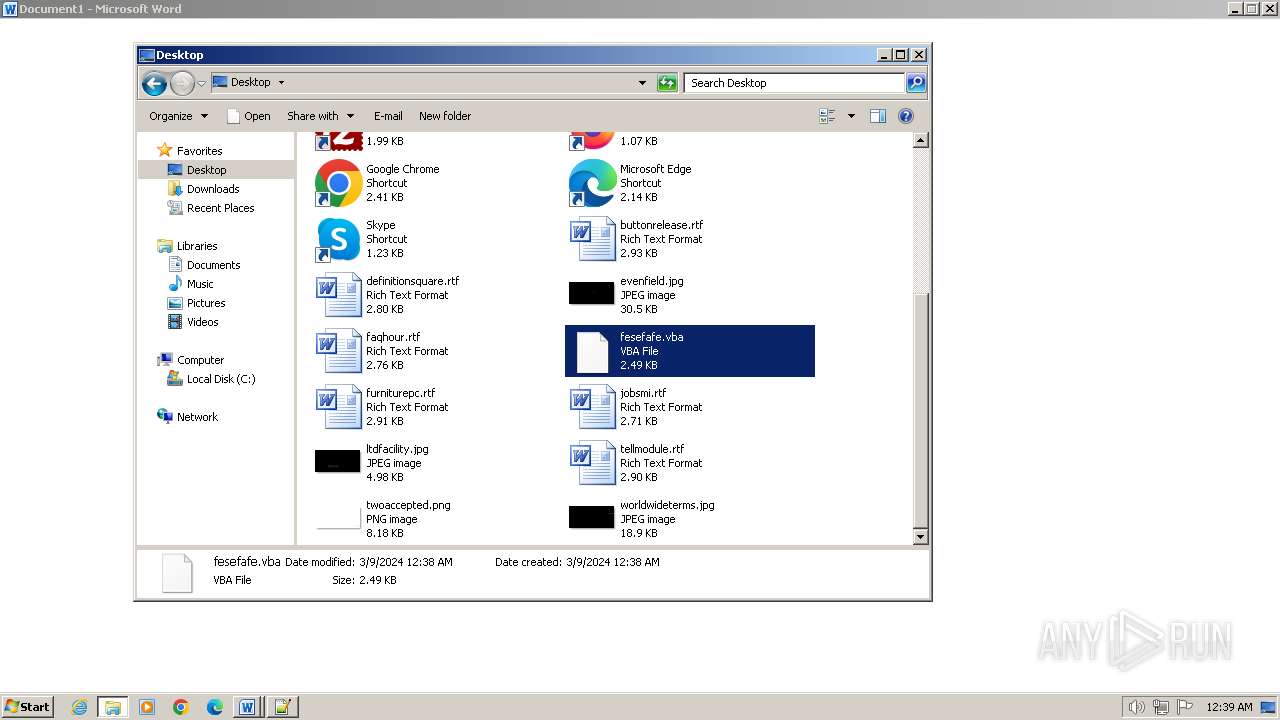Select the Google Chrome shortcut icon
This screenshot has height=720, width=1280.
[x=338, y=183]
